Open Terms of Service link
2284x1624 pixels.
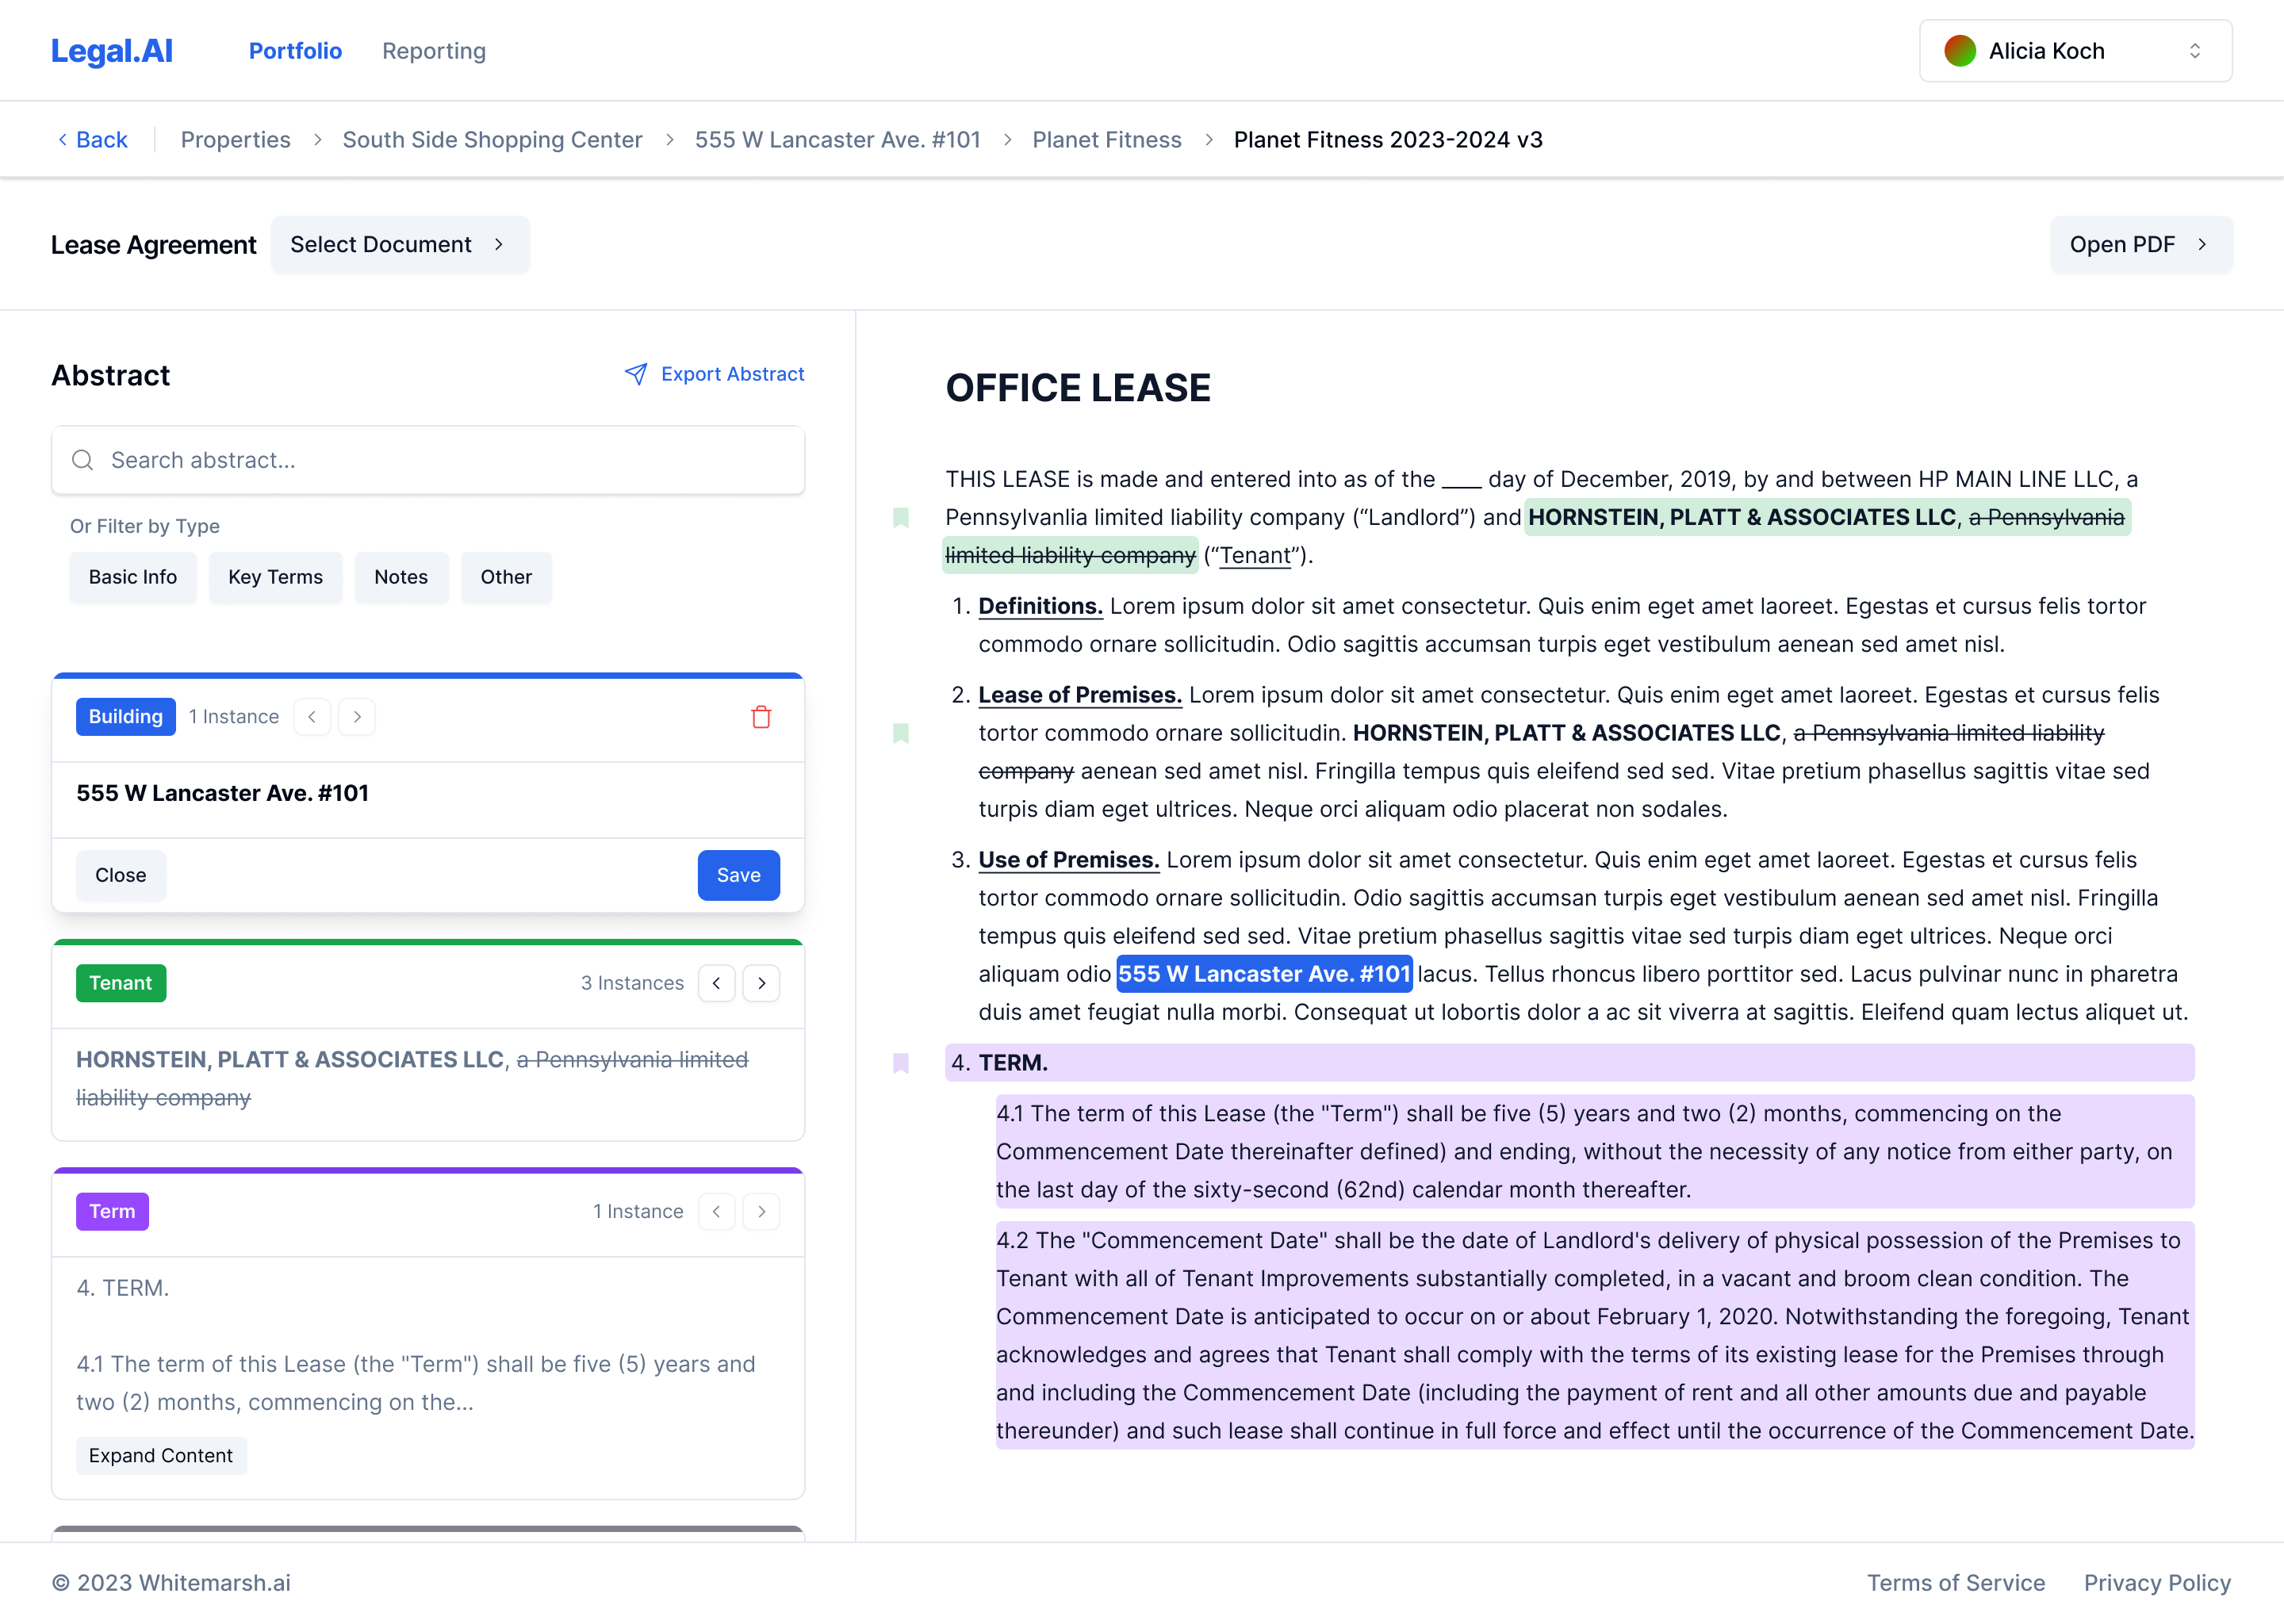1956,1583
